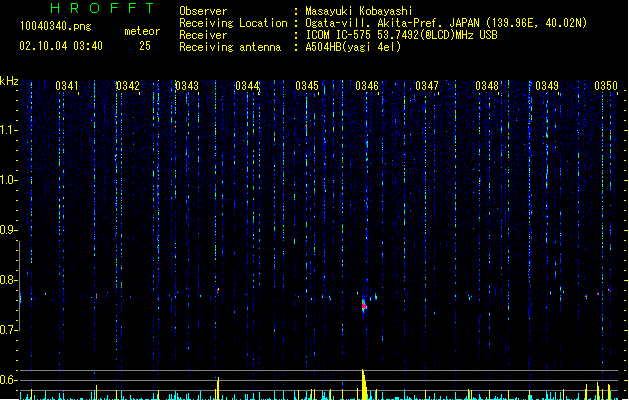
Task: Select the ICOM IC-575 receiver text
Action: (402, 35)
